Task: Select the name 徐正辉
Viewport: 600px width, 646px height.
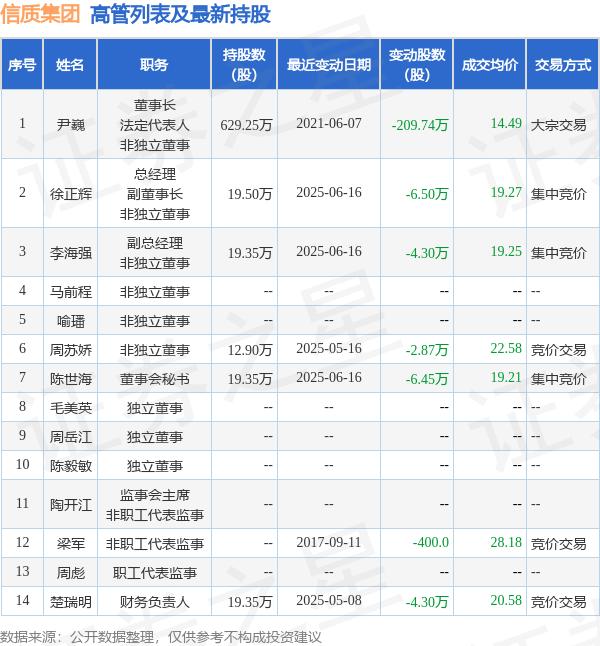Action: 71,194
